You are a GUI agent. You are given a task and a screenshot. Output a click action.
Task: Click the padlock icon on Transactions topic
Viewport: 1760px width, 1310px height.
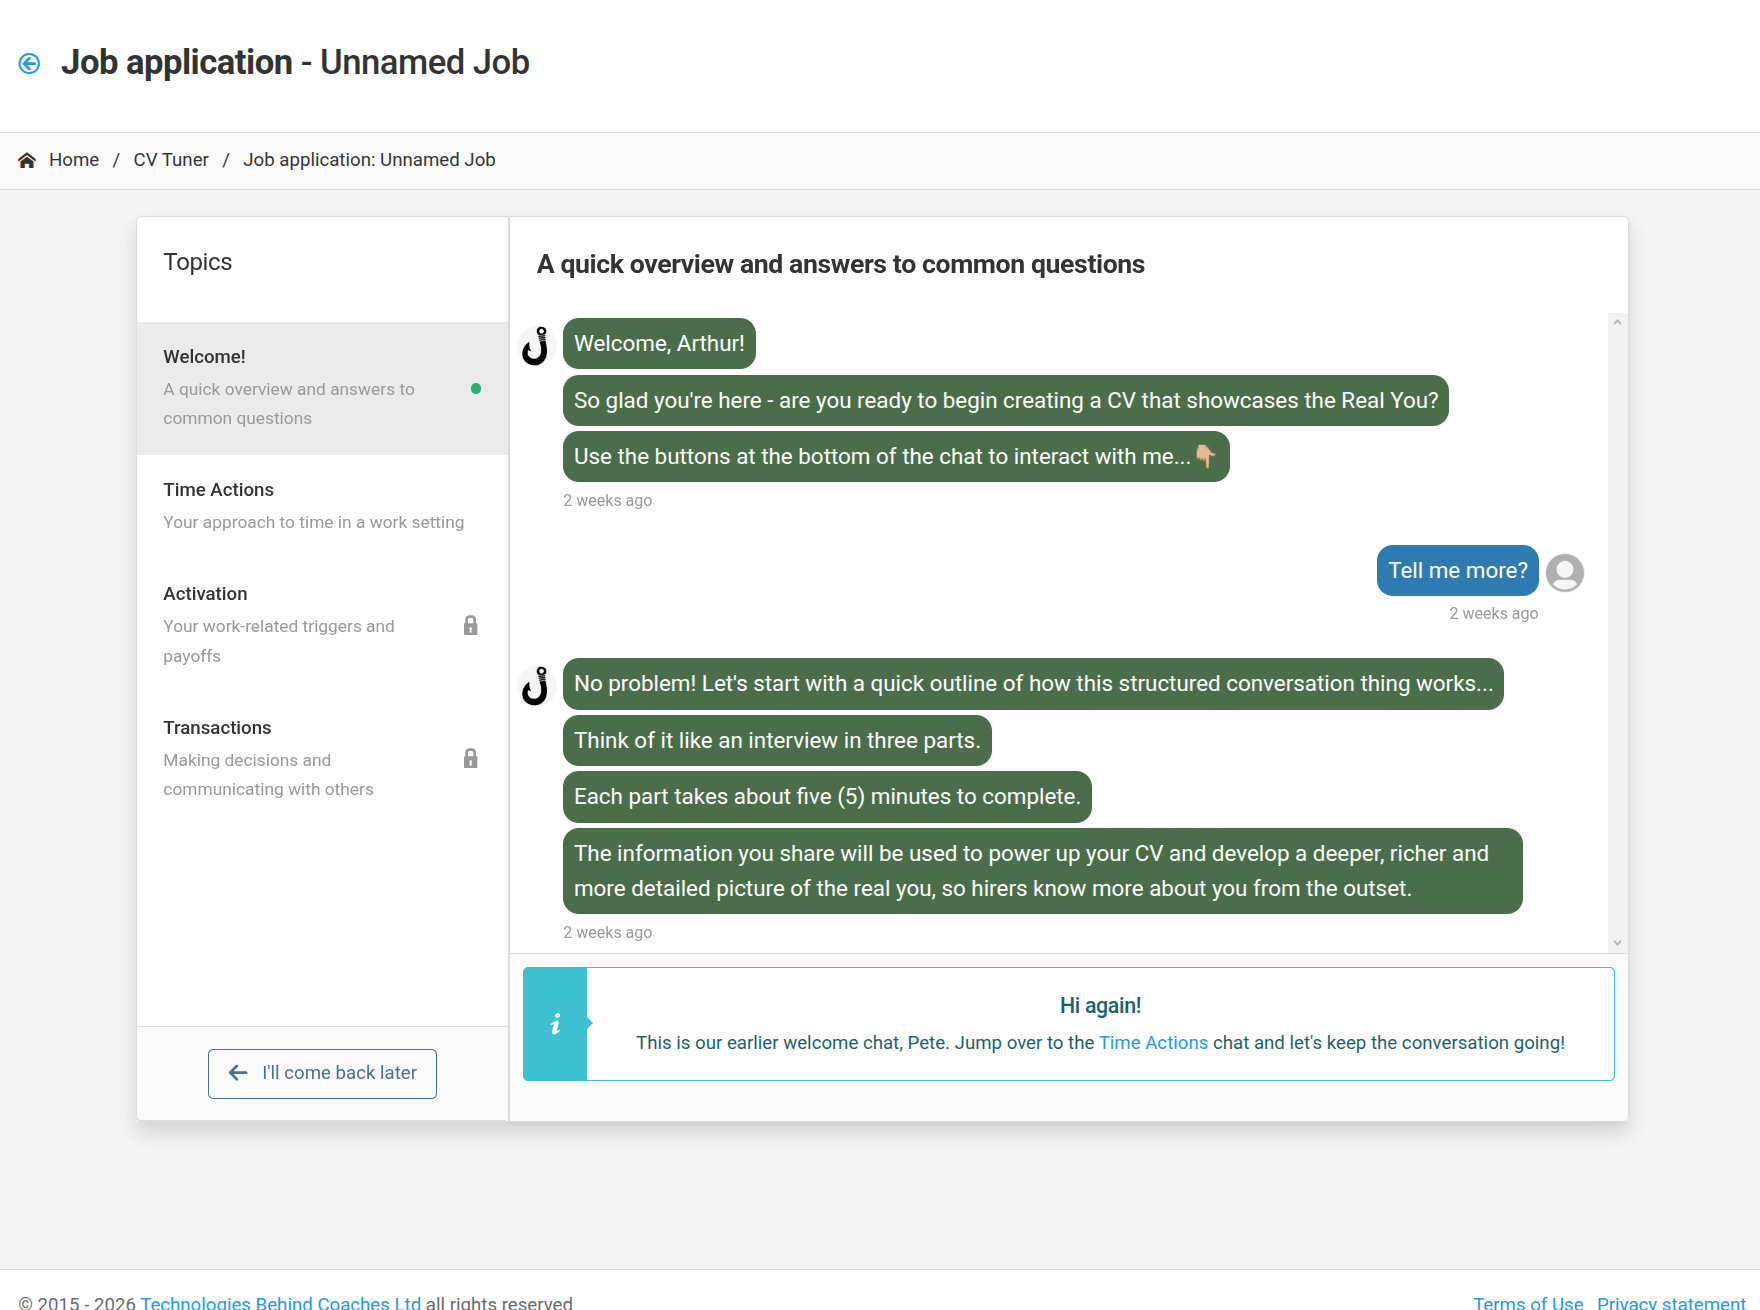pyautogui.click(x=471, y=758)
